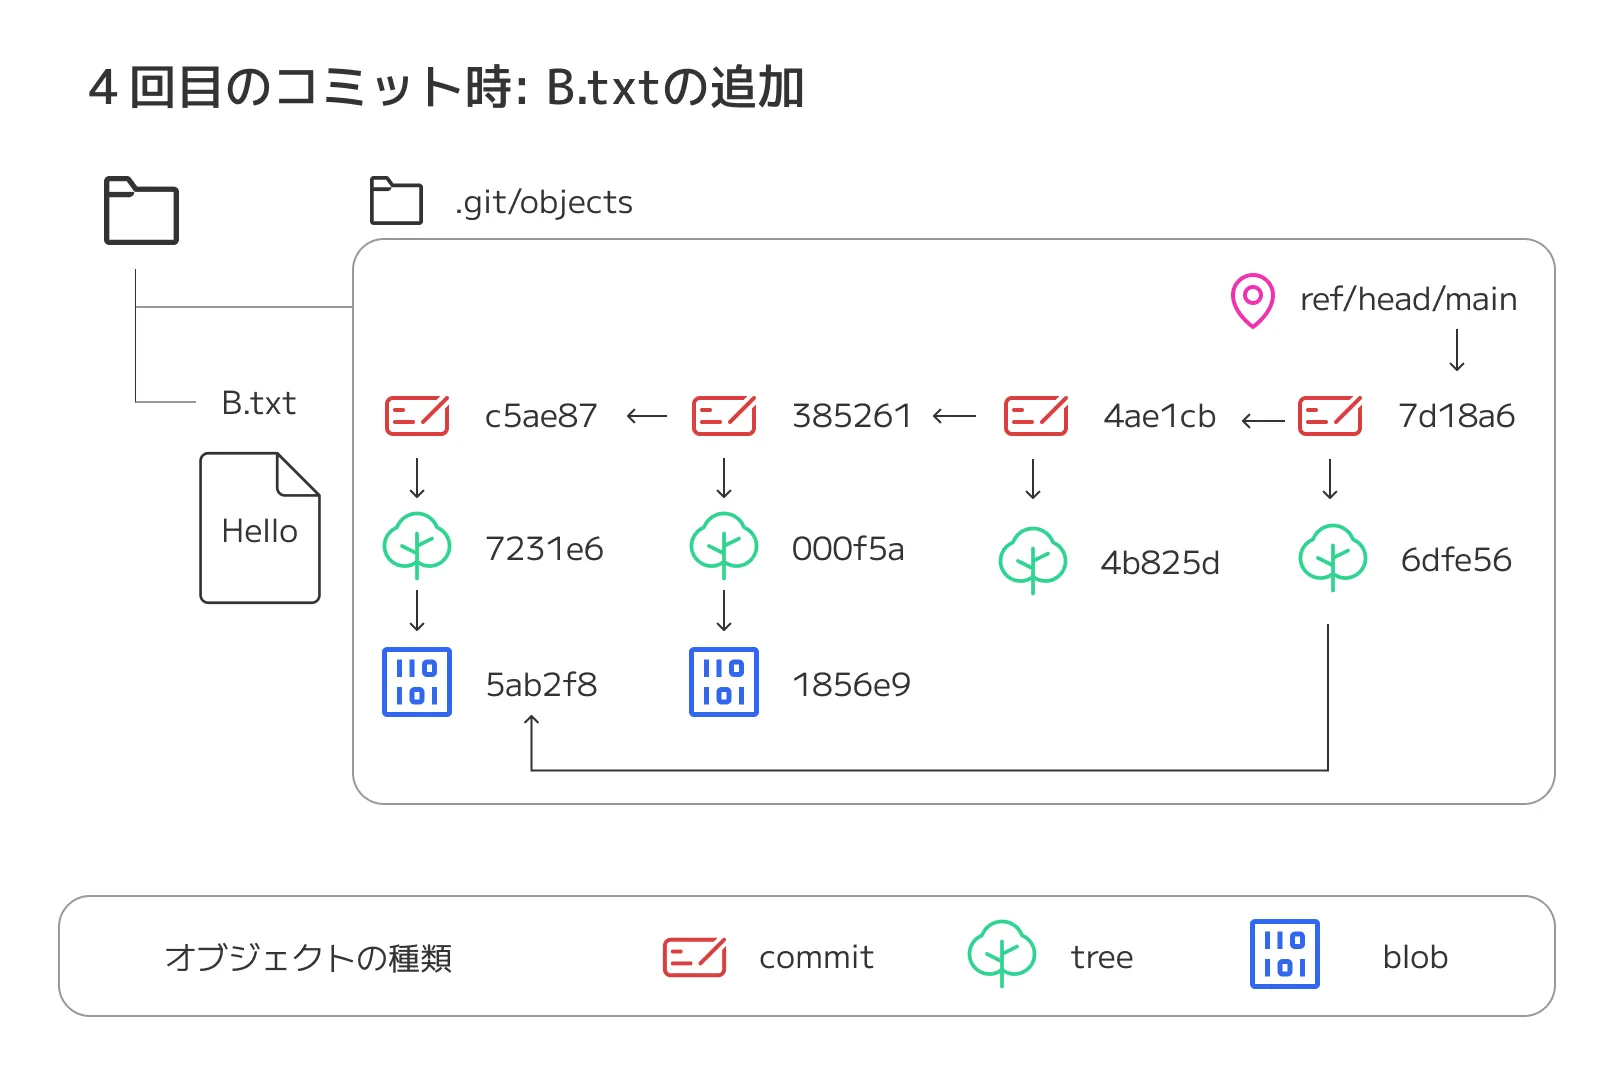Click the ref/head/main label text
The image size is (1613, 1065).
tap(1408, 299)
